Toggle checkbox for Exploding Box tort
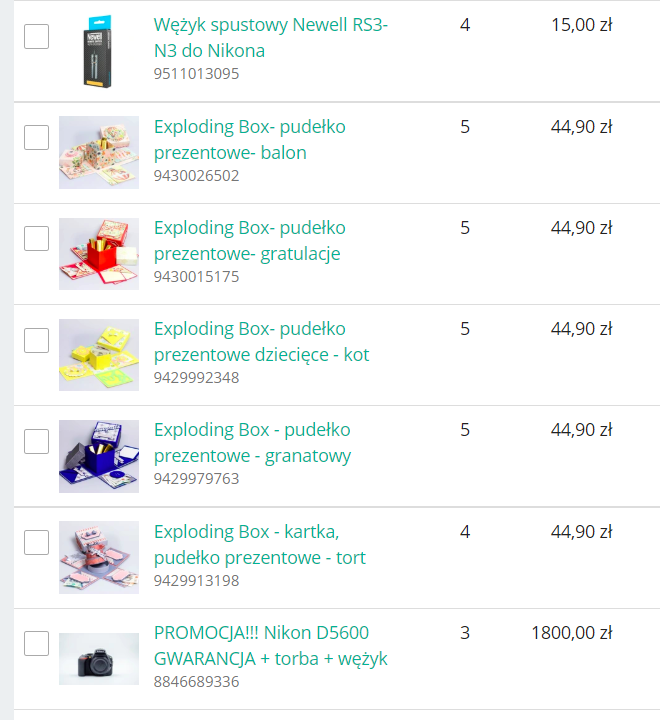 pyautogui.click(x=36, y=542)
